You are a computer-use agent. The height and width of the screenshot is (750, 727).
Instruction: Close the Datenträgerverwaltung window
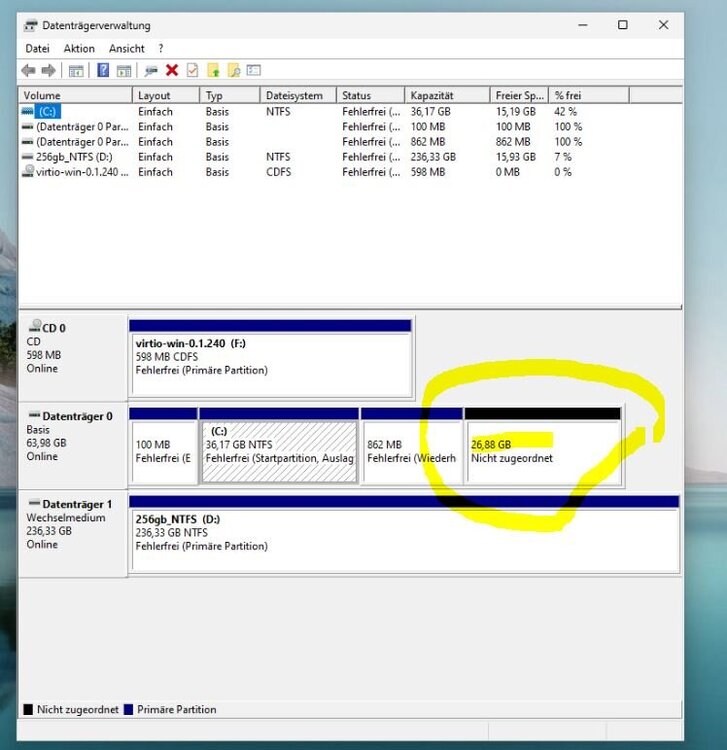point(663,25)
